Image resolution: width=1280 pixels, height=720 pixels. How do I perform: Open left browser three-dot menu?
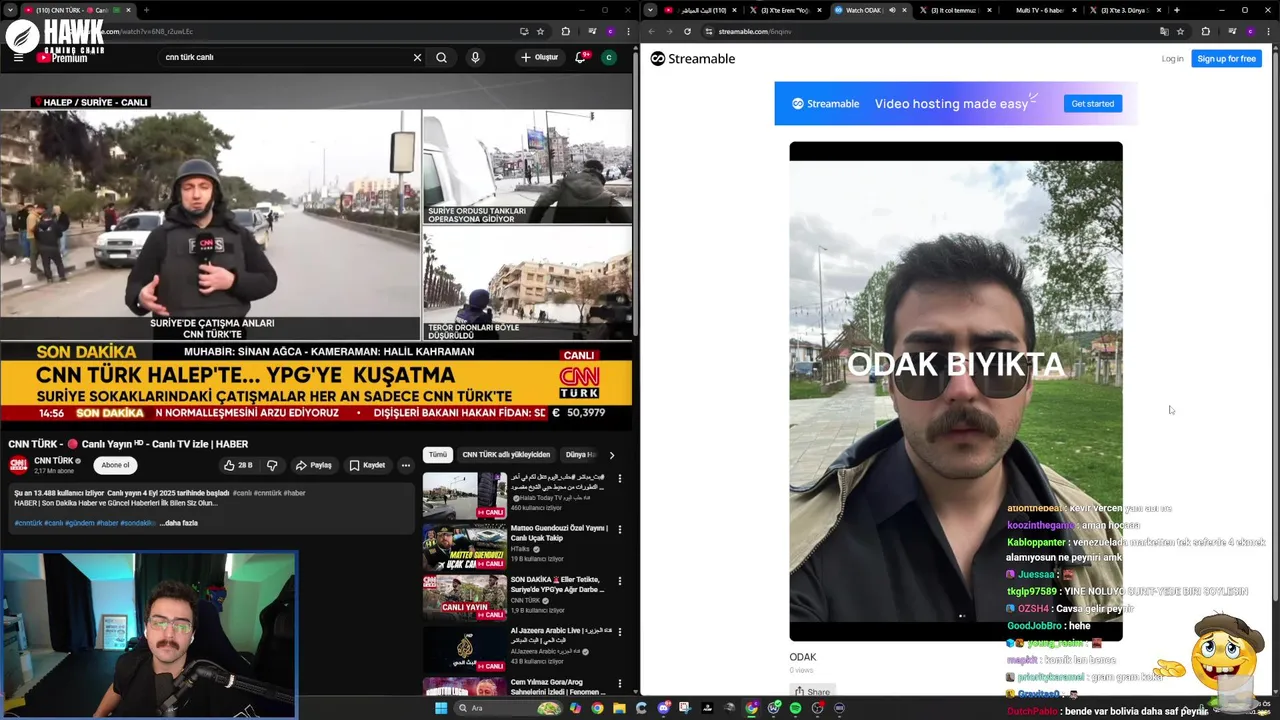click(x=629, y=31)
